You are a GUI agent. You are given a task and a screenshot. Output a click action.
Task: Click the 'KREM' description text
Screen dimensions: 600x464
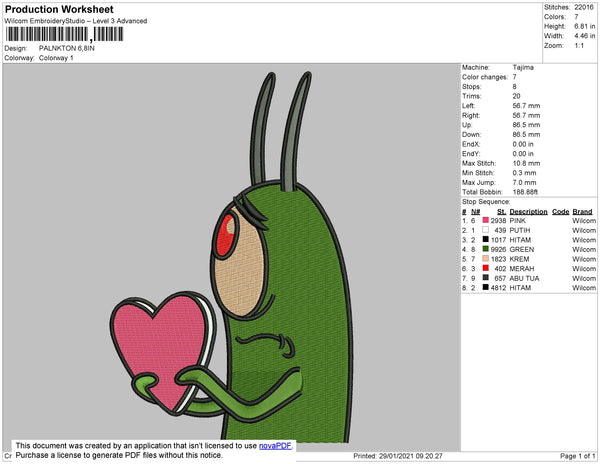click(519, 259)
